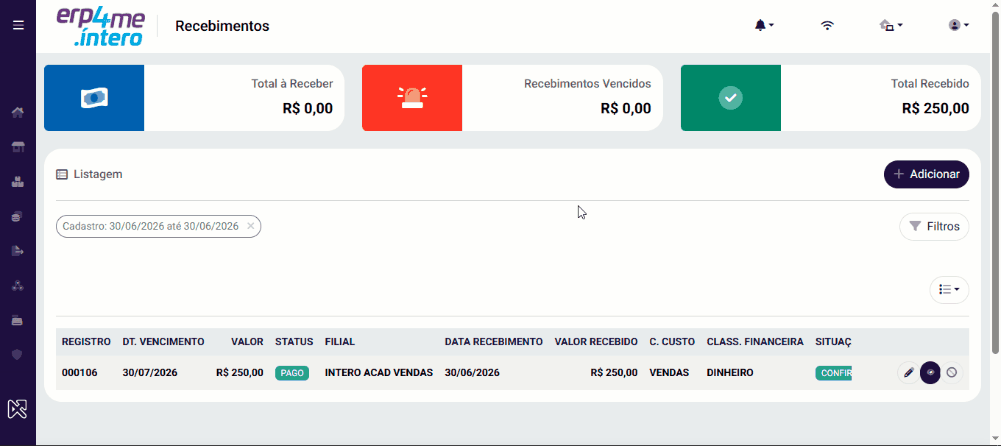Sort by VALOR column header

248,342
